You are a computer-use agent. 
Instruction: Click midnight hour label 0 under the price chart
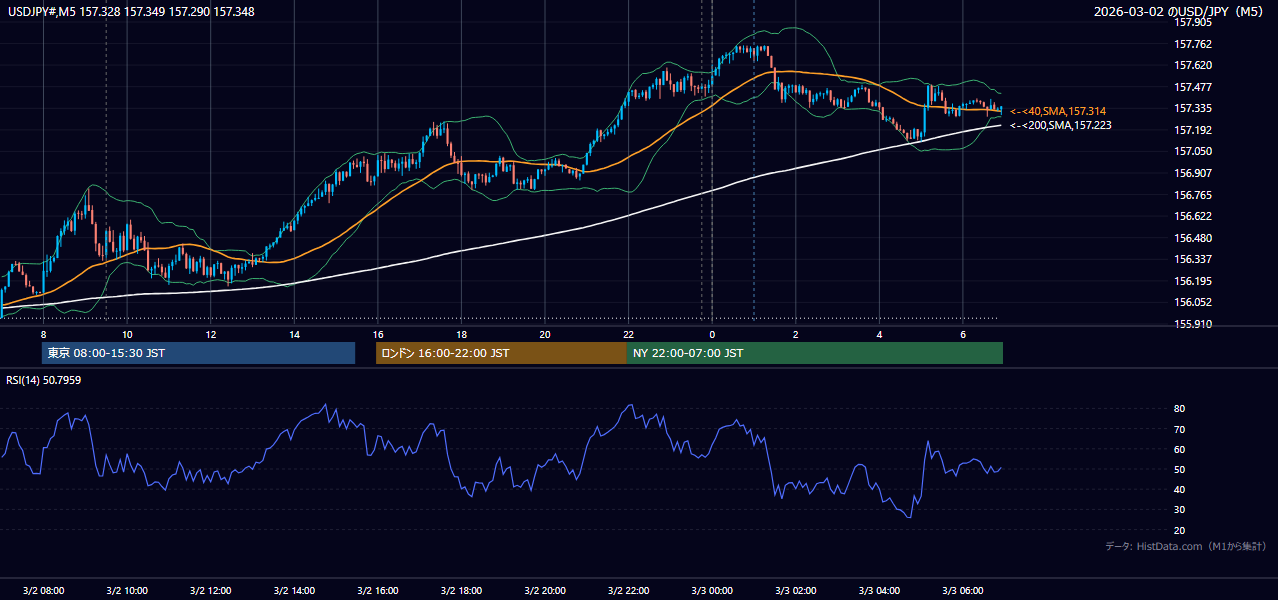pos(712,334)
